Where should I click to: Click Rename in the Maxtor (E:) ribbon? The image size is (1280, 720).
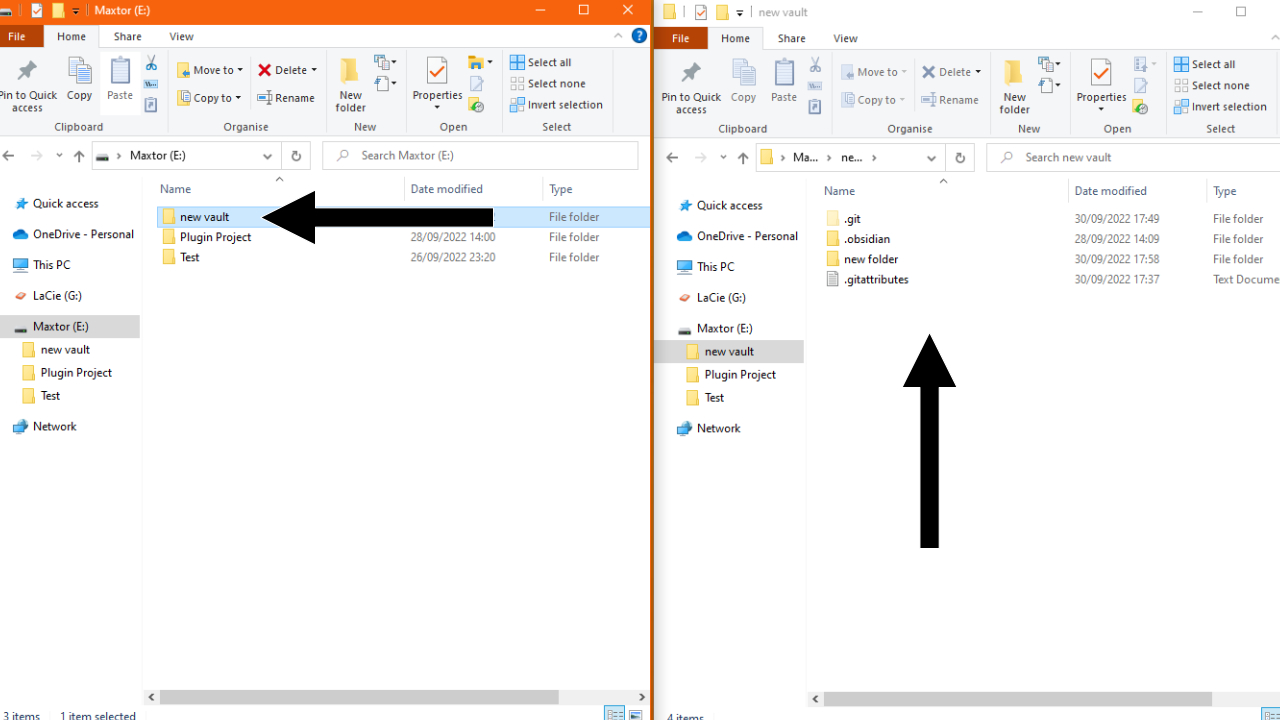[x=286, y=98]
